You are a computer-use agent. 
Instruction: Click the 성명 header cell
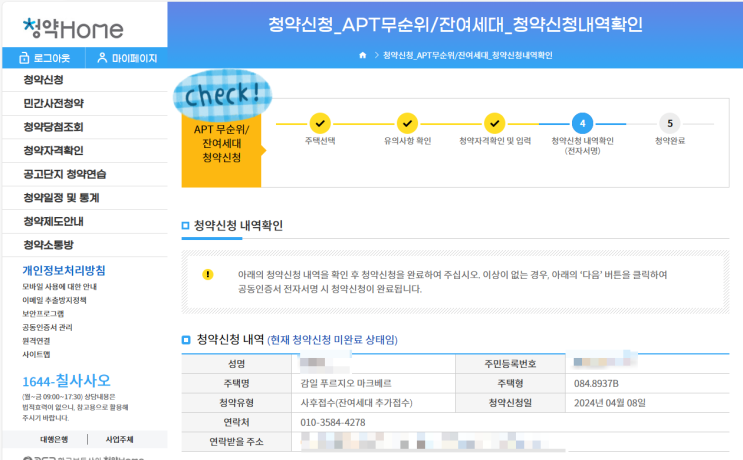point(236,364)
